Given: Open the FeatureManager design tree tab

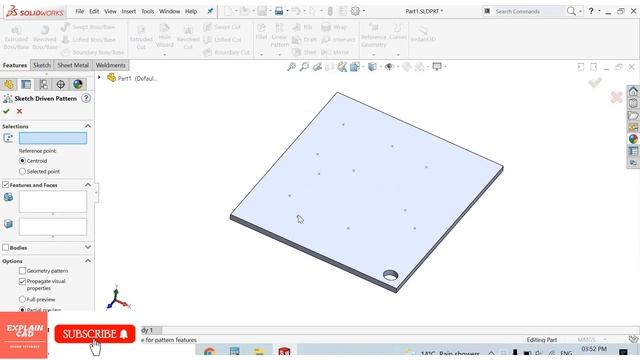Looking at the screenshot, I should click(x=9, y=84).
